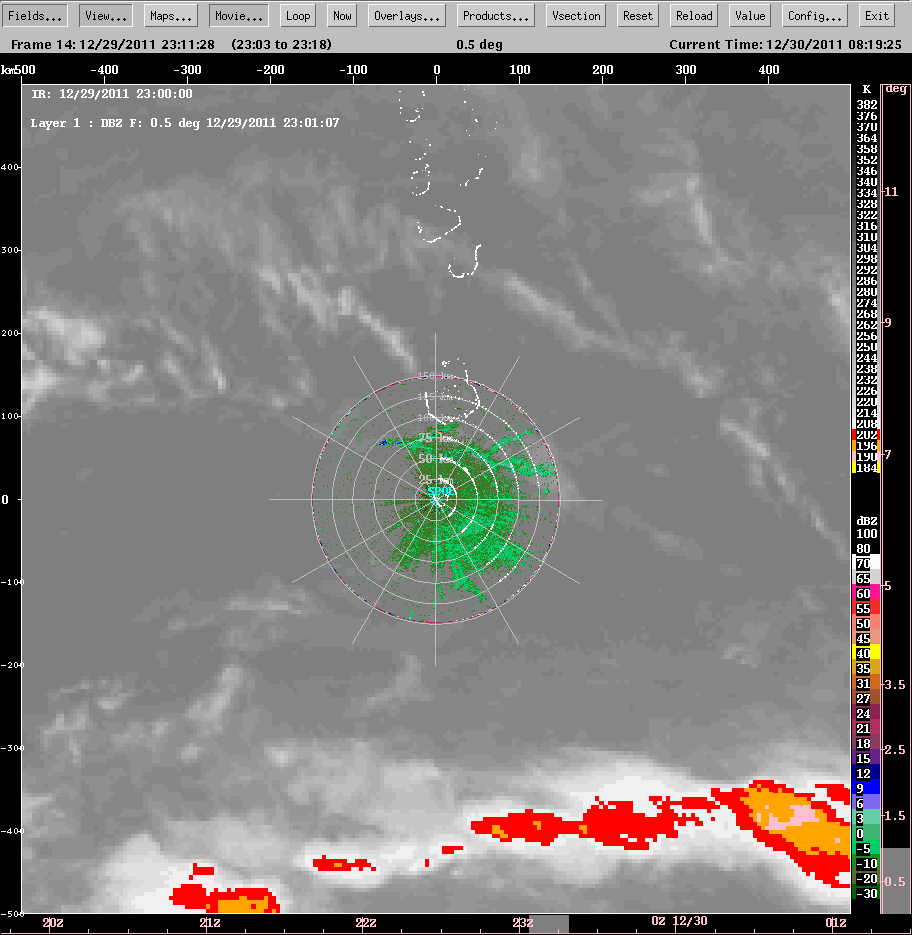Screen dimensions: 912x935
Task: Open the View... options panel
Action: click(105, 16)
